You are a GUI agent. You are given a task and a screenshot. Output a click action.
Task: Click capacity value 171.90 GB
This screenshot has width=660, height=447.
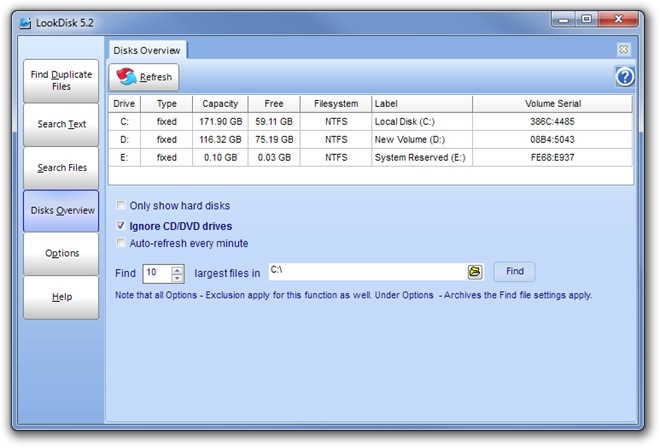pos(221,122)
